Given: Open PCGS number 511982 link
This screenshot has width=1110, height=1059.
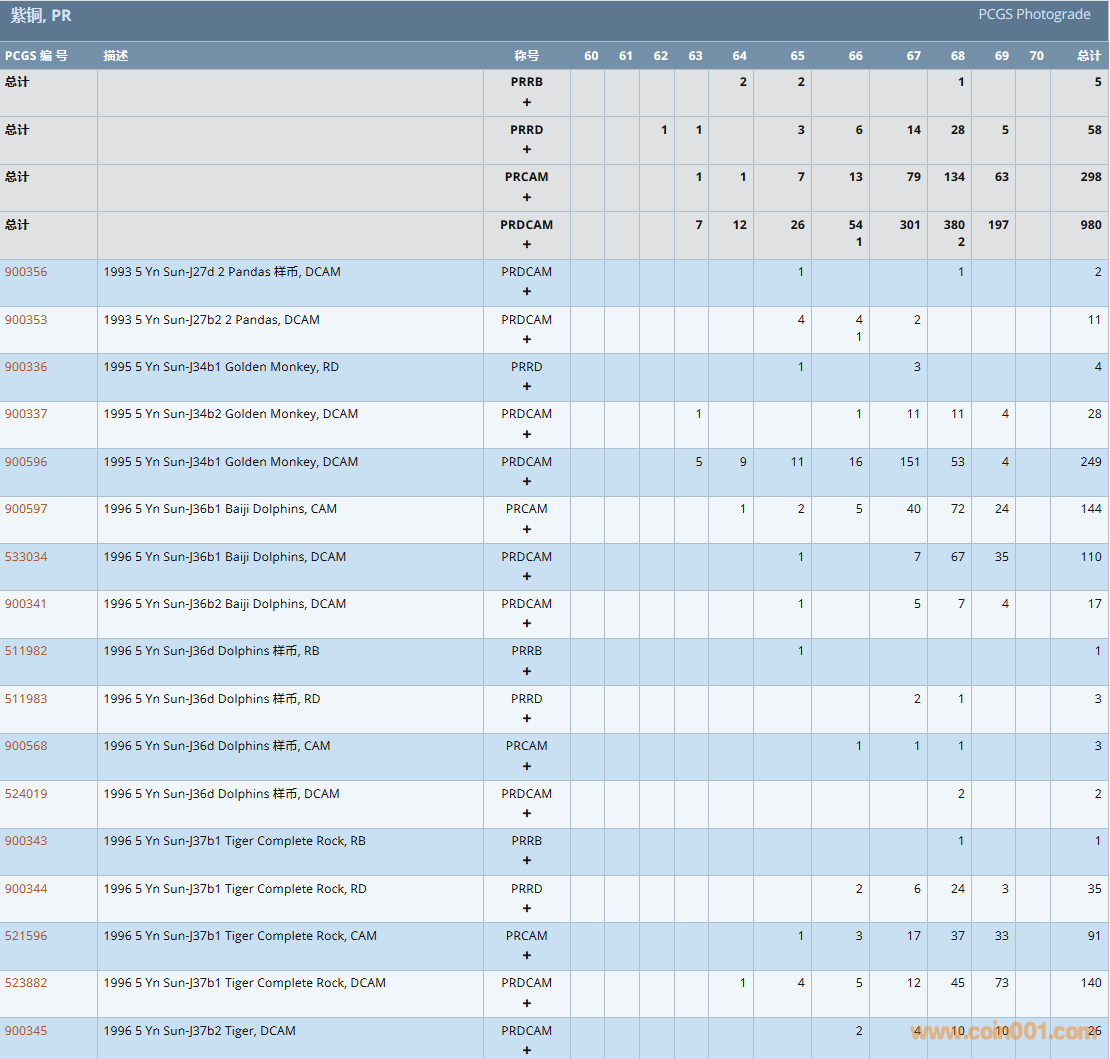Looking at the screenshot, I should (x=26, y=651).
